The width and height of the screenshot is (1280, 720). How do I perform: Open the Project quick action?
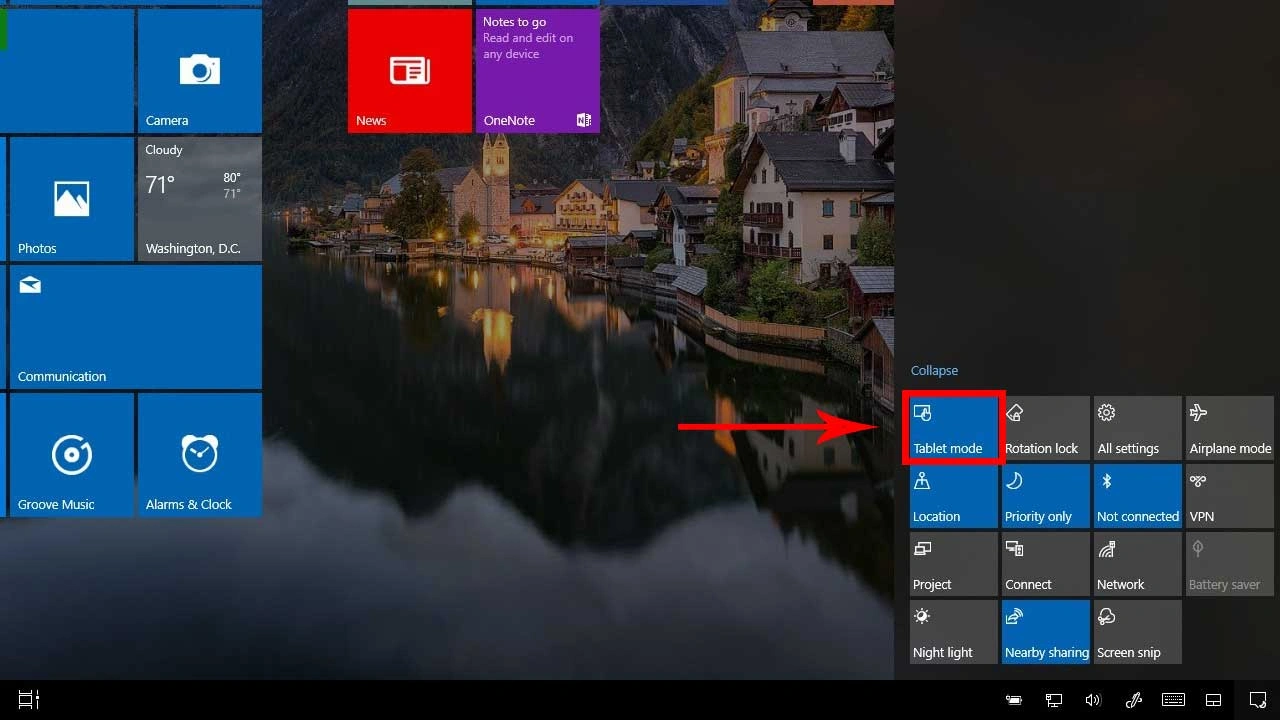[x=953, y=563]
